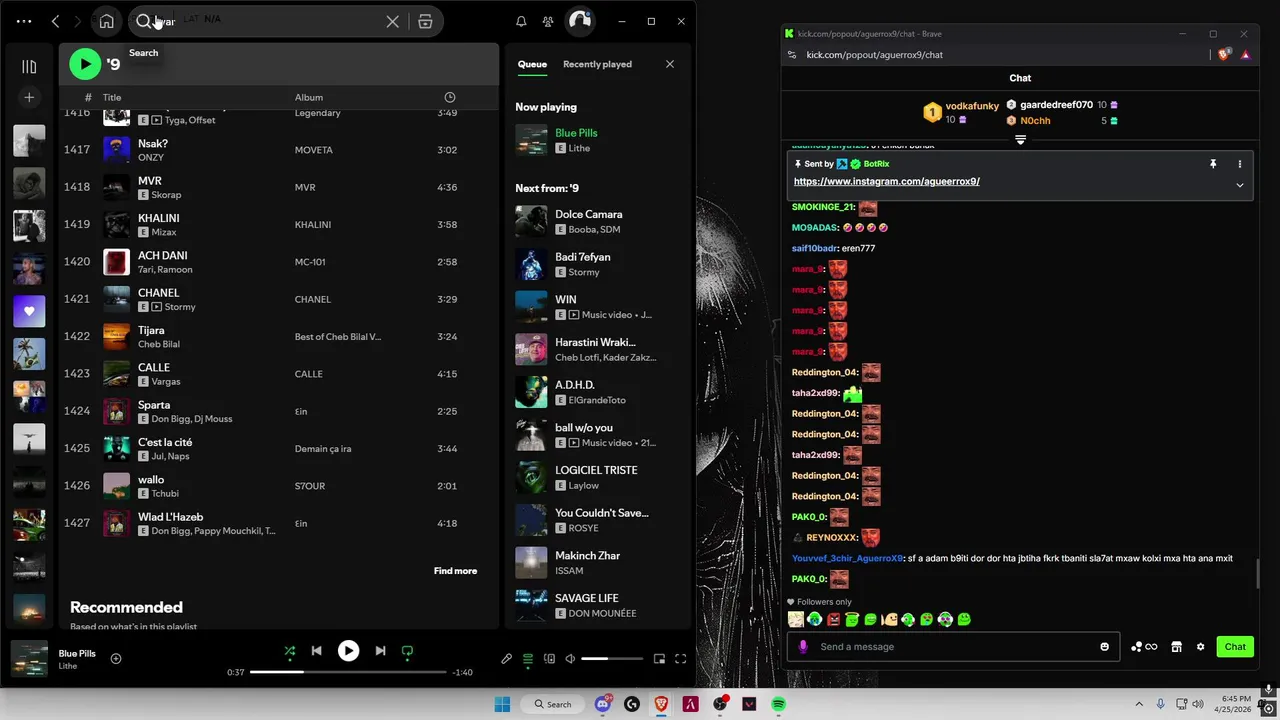
Task: Expand Your Library sidebar
Action: pos(29,67)
